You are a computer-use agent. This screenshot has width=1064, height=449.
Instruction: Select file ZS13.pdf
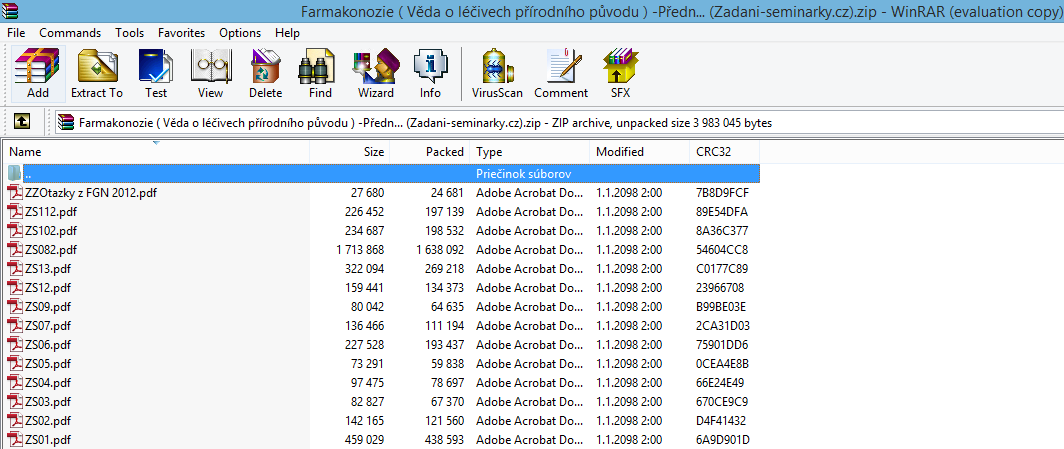tap(48, 269)
